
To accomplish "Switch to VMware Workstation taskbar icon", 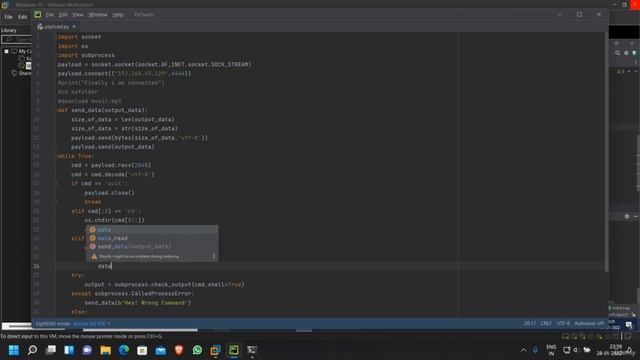I will pos(216,350).
